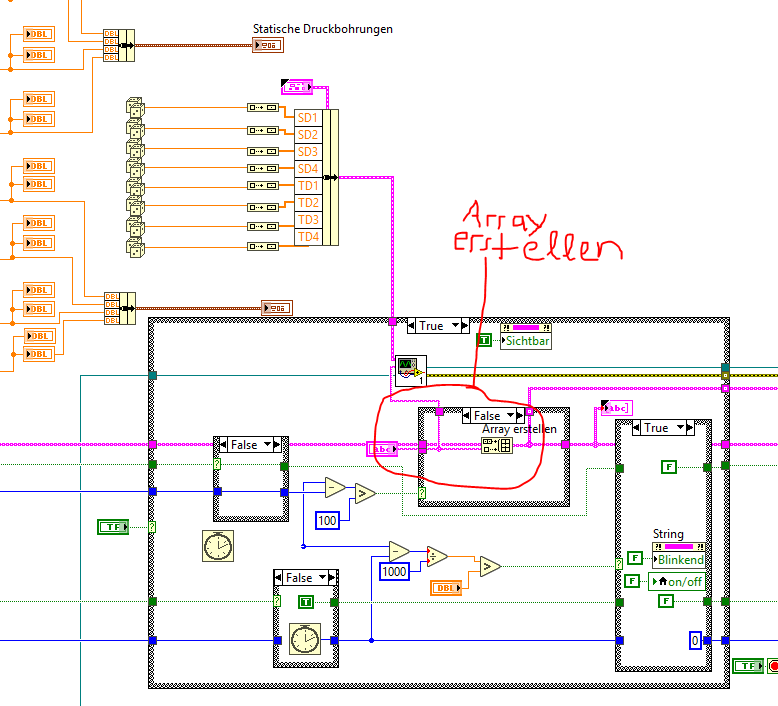
Task: Click the case selector terminal of Array erstellen case
Action: [x=422, y=493]
